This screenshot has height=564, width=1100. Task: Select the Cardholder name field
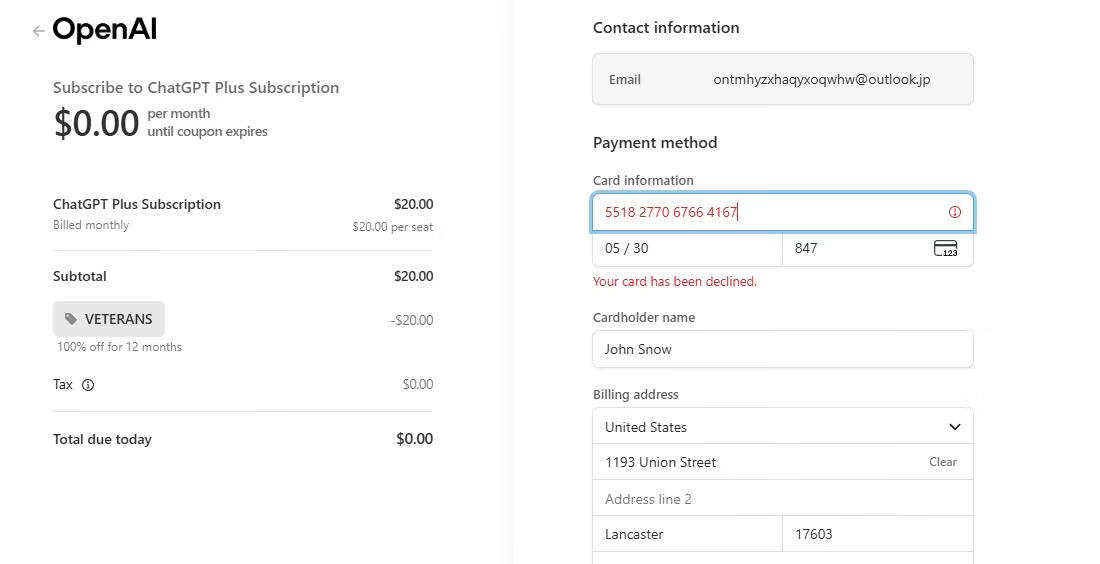pos(782,349)
